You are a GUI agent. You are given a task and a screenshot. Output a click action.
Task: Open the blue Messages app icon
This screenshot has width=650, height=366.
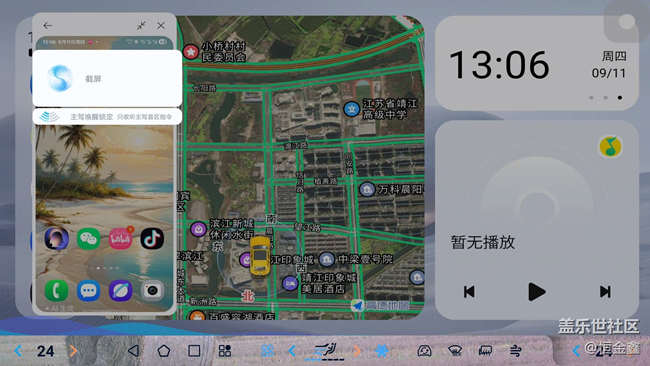(88, 291)
